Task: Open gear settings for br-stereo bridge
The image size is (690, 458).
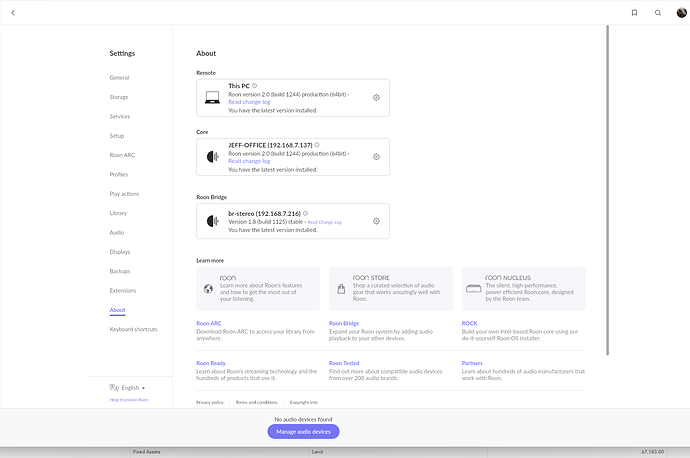Action: click(x=376, y=221)
